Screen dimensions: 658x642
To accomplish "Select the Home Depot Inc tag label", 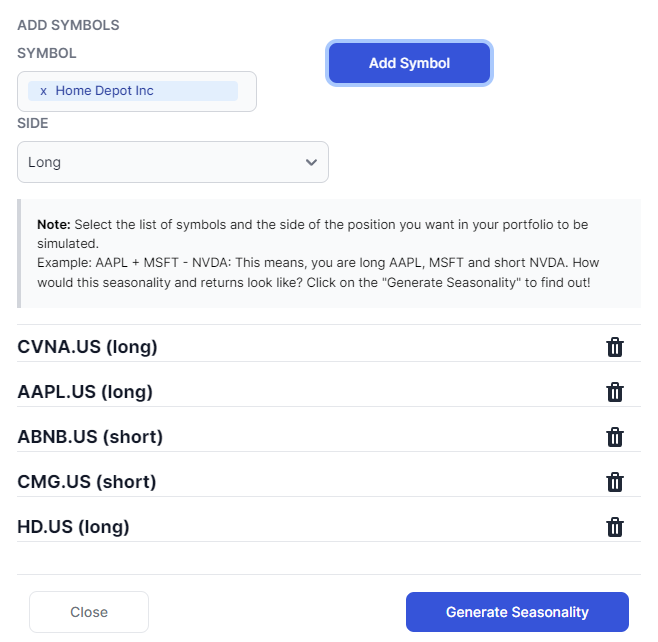I will [104, 91].
